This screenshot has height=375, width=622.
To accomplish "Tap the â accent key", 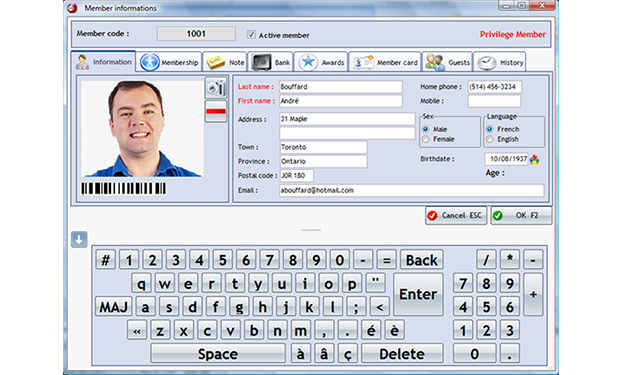I will [324, 354].
